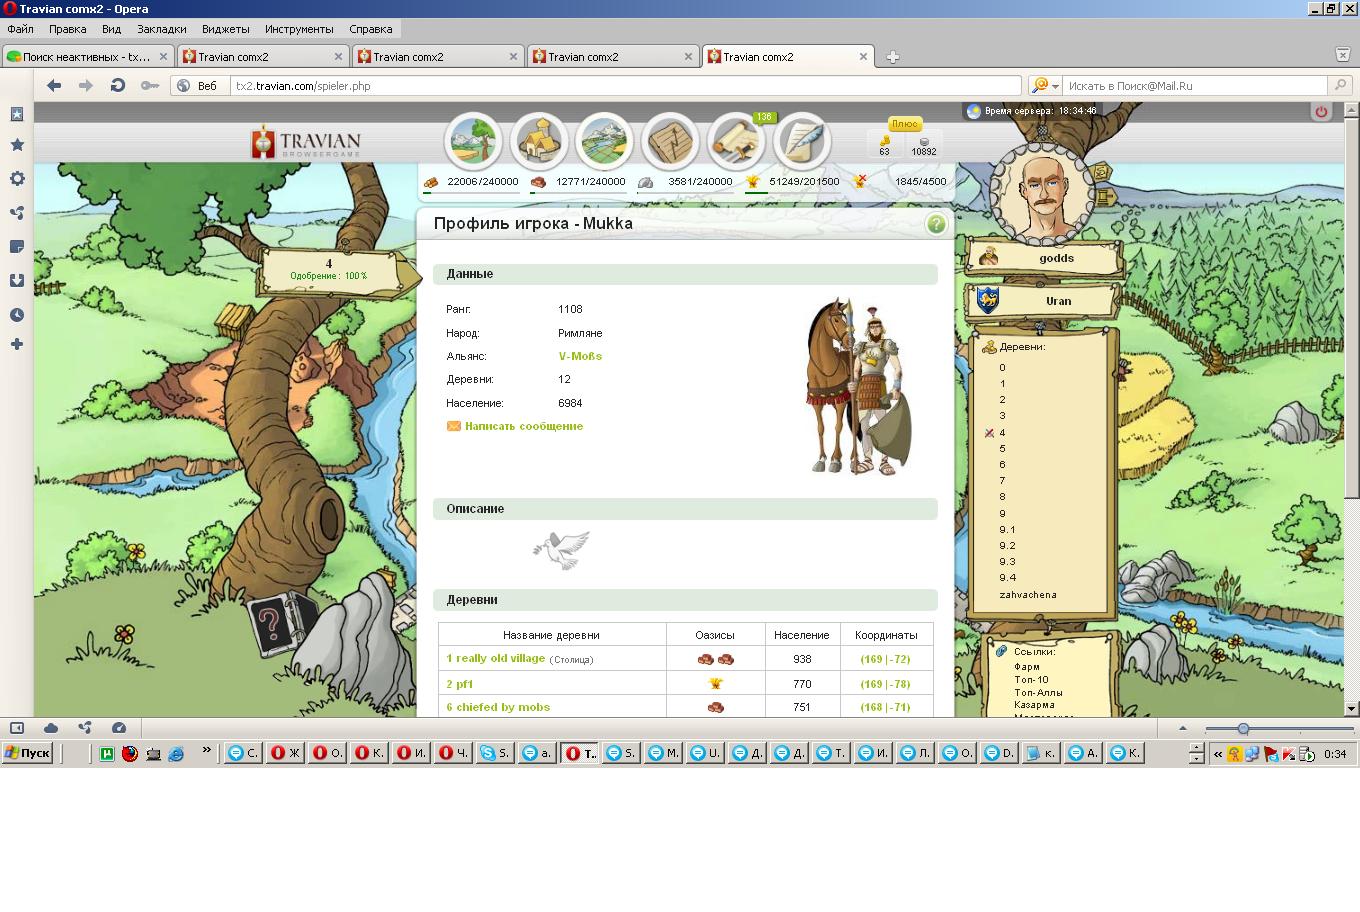Screen dimensions: 1360x912
Task: Click the godds player name button
Action: [1044, 258]
